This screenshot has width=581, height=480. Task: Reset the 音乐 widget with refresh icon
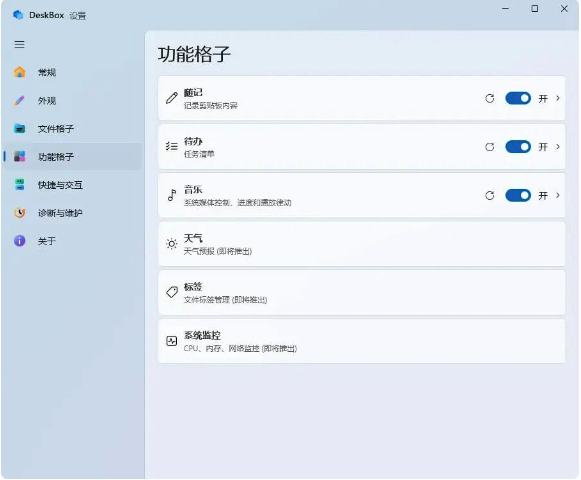pyautogui.click(x=489, y=195)
